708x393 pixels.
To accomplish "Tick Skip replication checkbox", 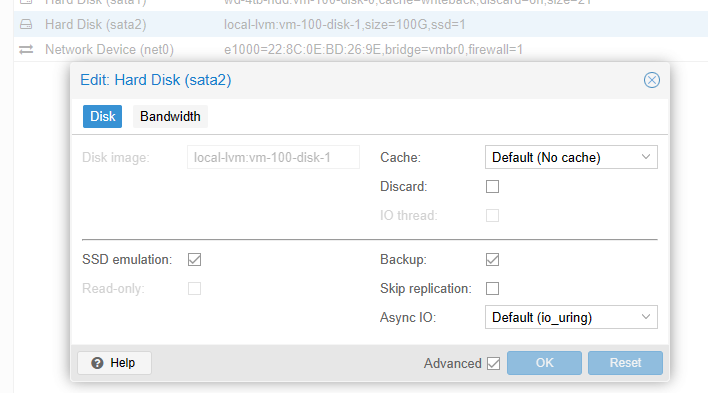I will (492, 289).
